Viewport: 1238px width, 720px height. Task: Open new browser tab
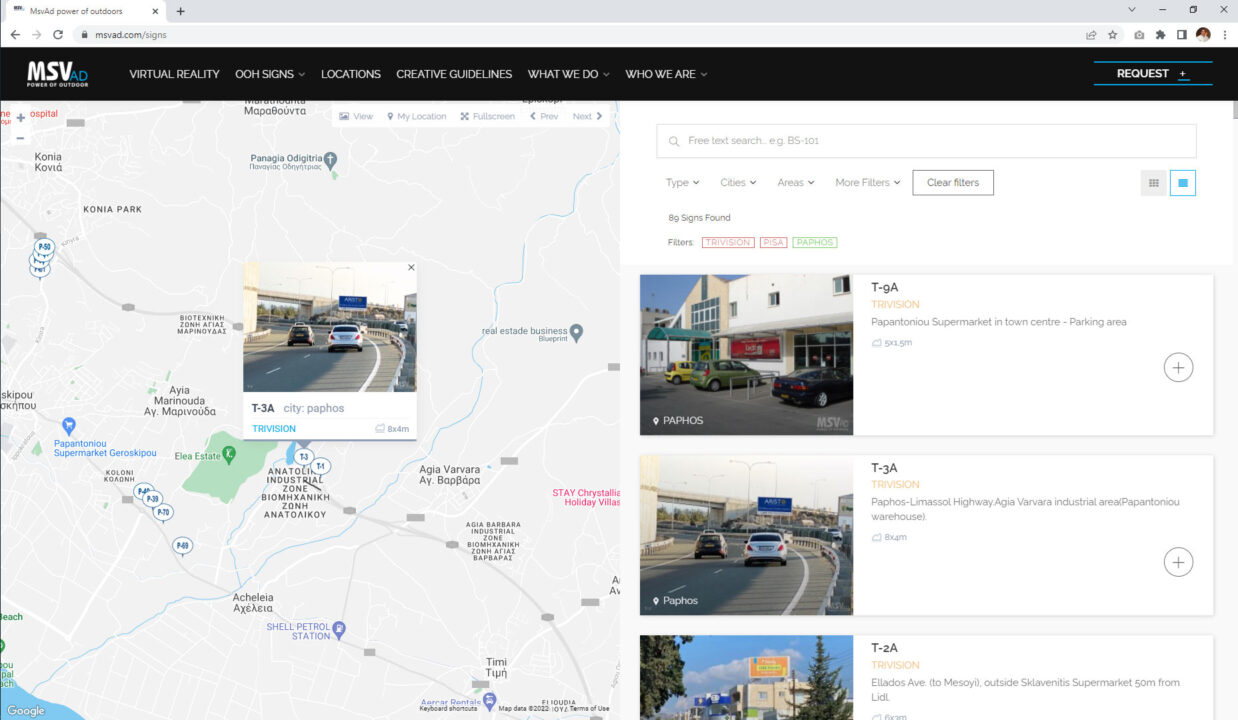(x=180, y=11)
